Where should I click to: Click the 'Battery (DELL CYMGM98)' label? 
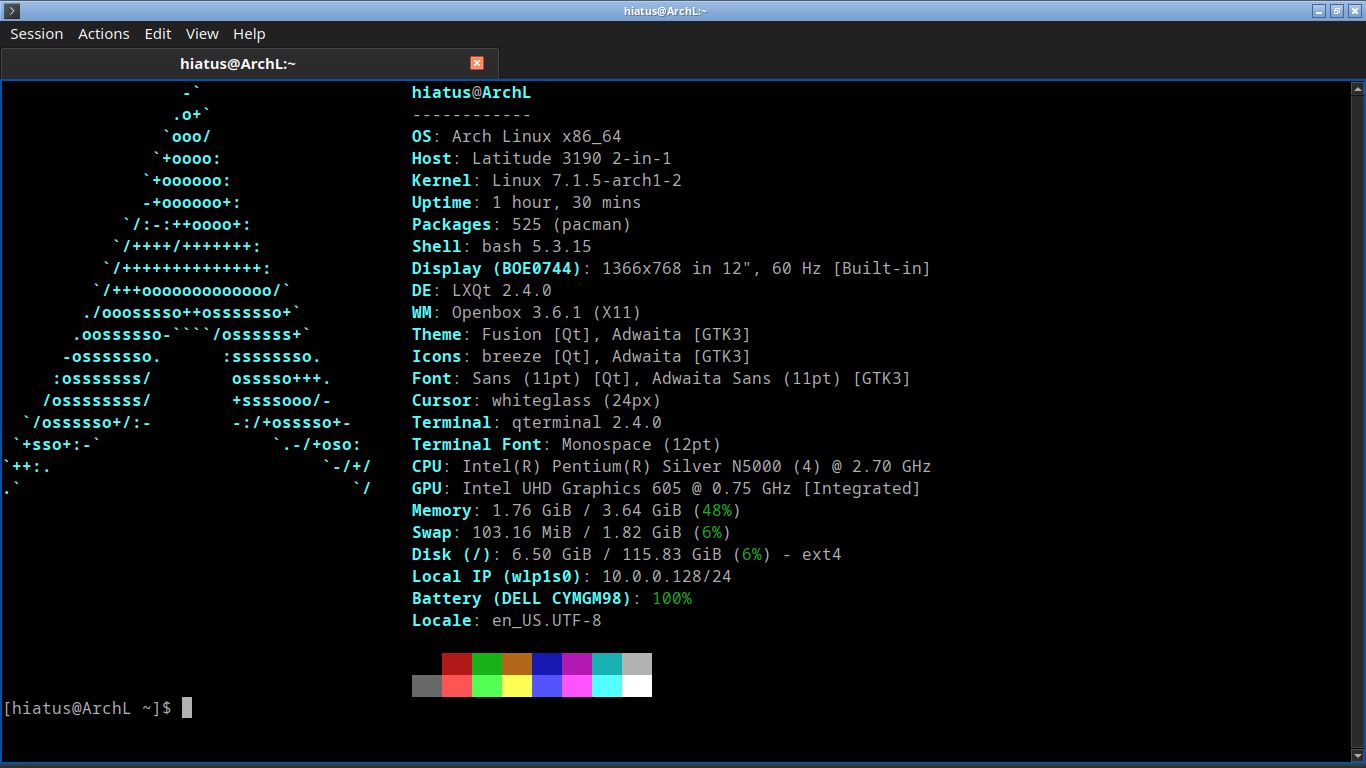522,599
